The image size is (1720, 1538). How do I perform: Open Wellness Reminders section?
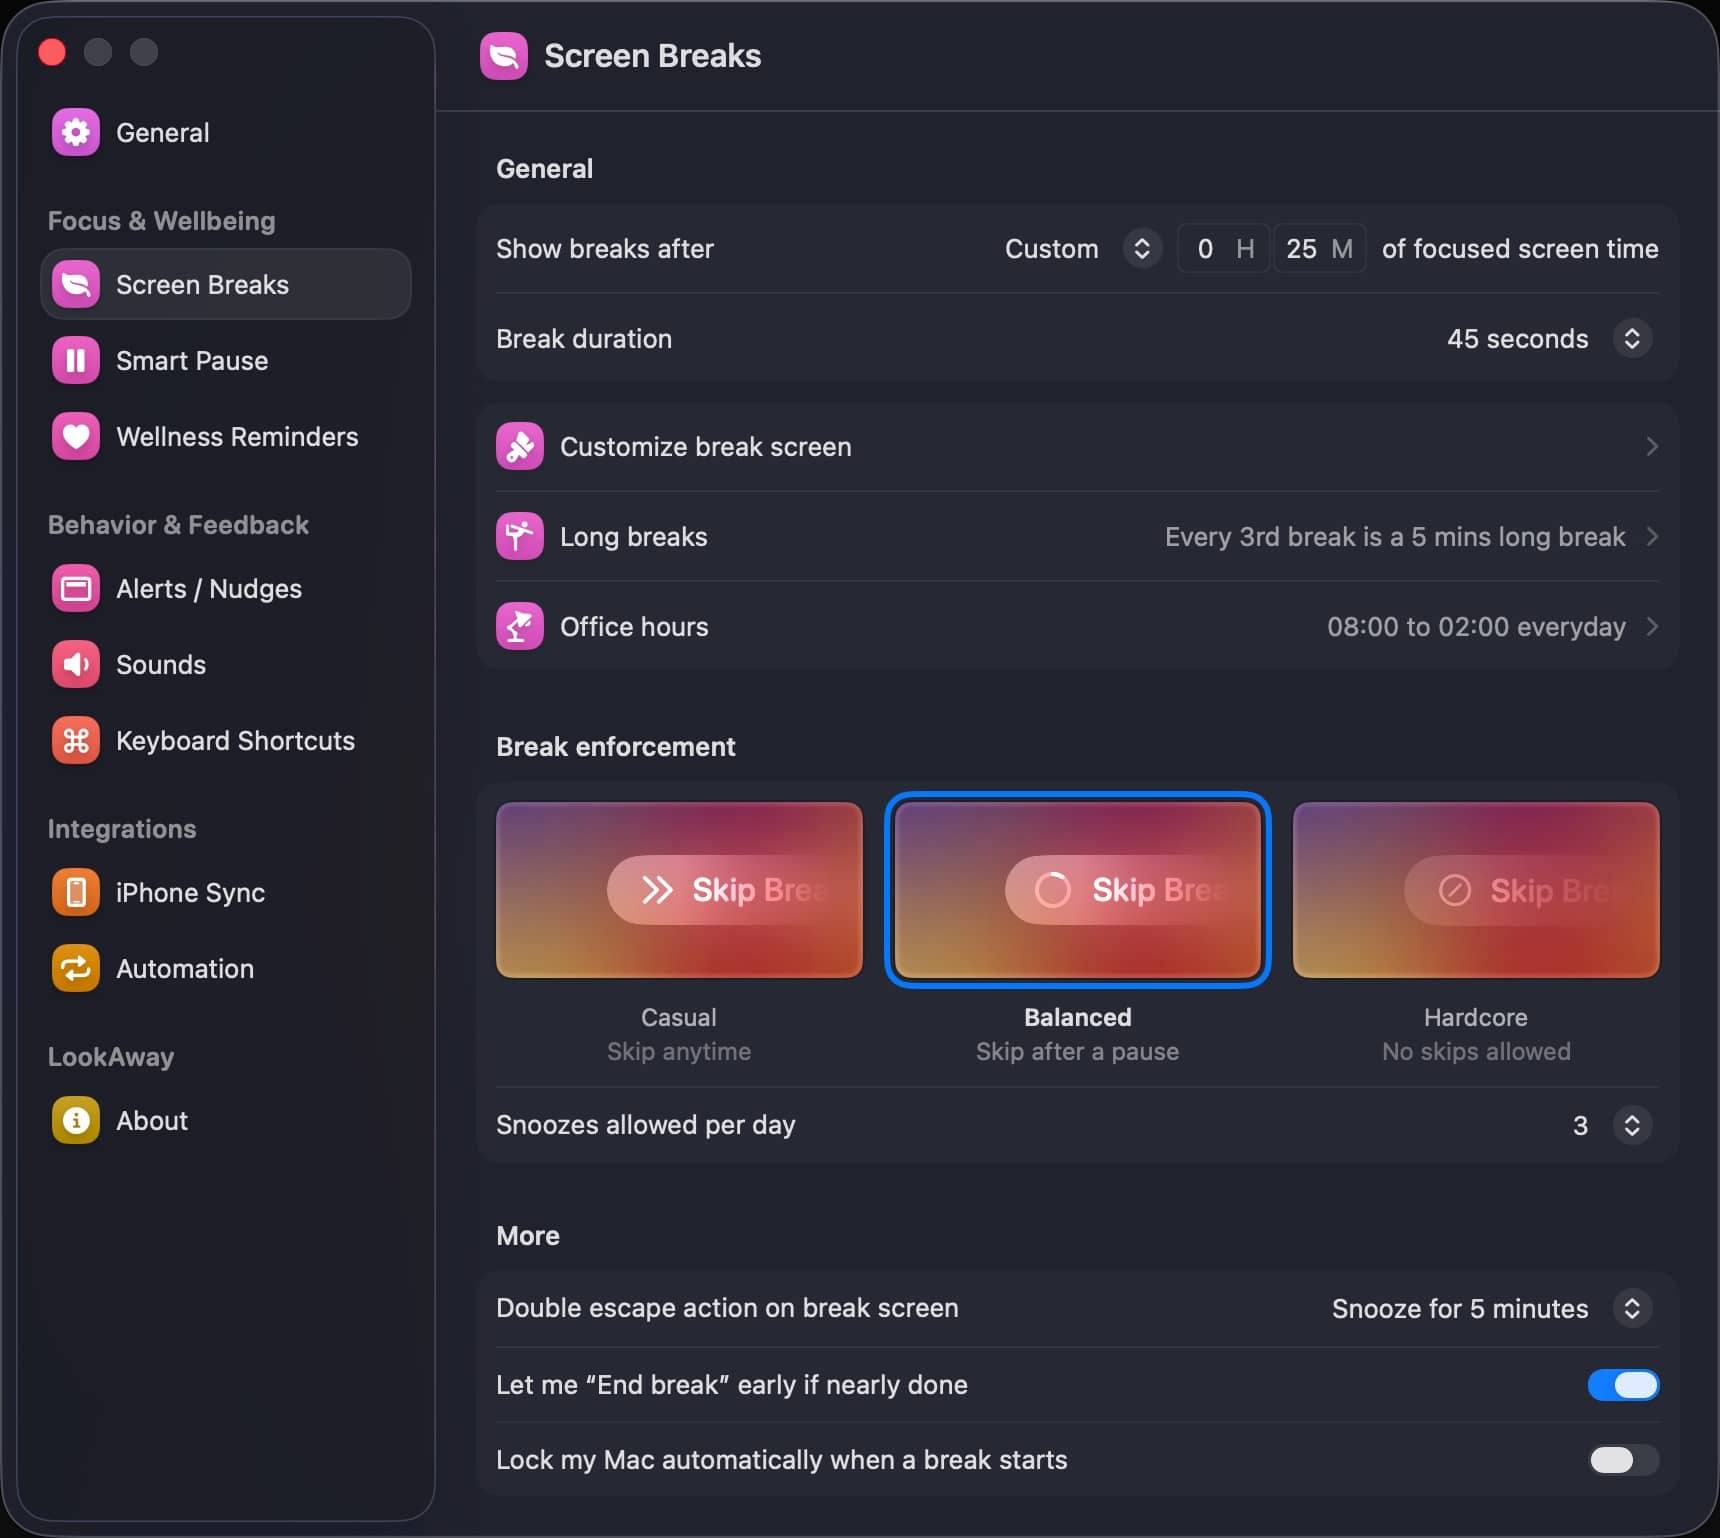226,436
